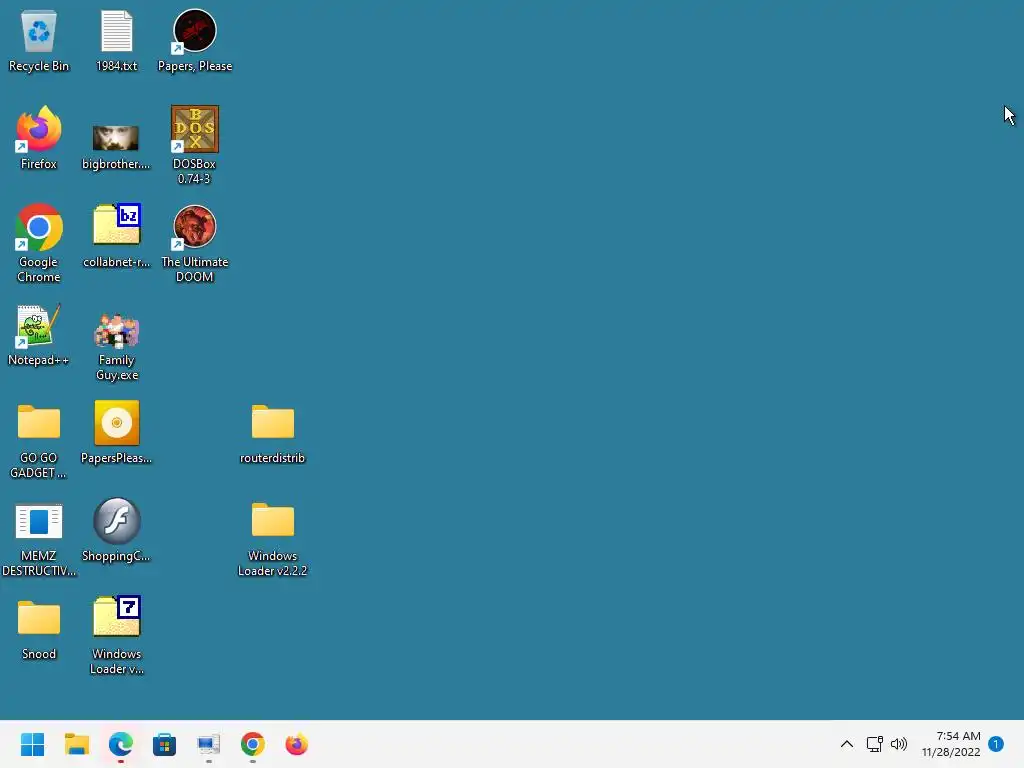Open the clock showing 7:54 AM

pos(952,744)
